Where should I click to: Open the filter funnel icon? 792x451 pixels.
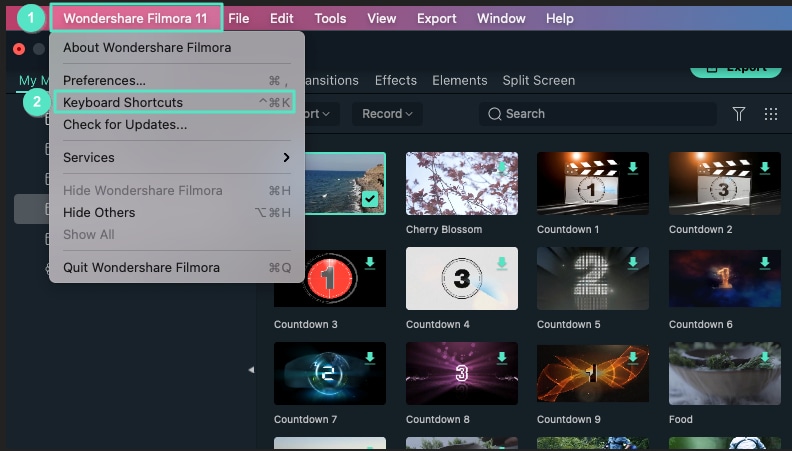pos(738,114)
